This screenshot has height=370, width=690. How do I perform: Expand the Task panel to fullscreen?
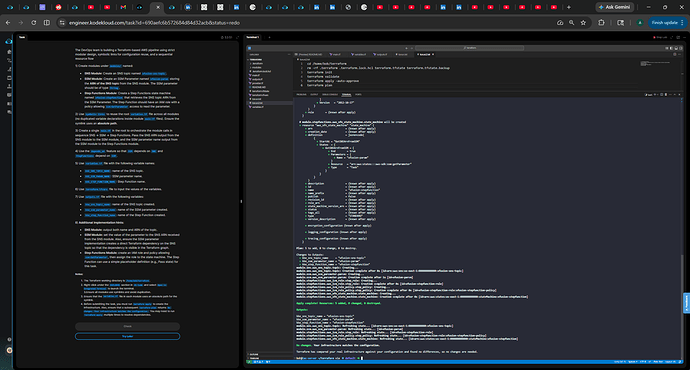click(237, 37)
